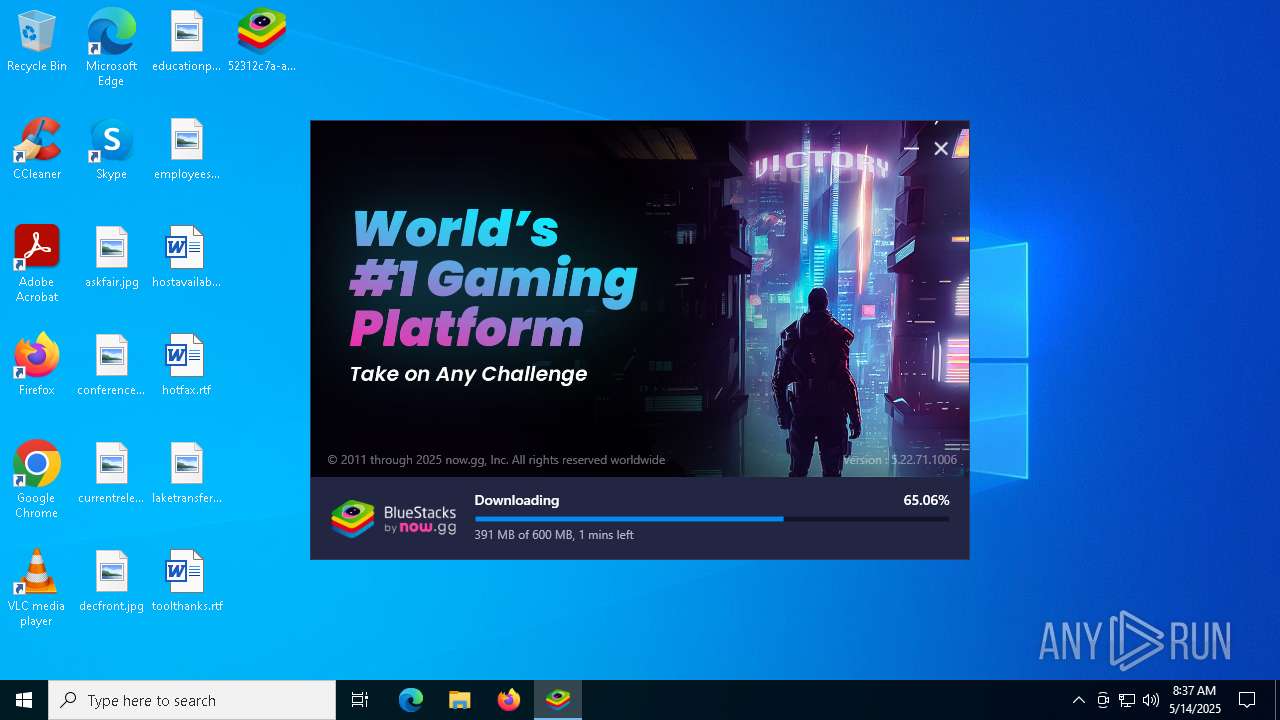Image resolution: width=1280 pixels, height=720 pixels.
Task: Click the BlueStacks by now.gg logo
Action: [x=394, y=519]
